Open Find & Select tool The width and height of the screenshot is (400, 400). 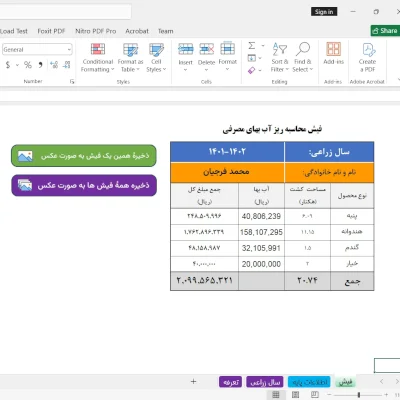click(x=303, y=58)
